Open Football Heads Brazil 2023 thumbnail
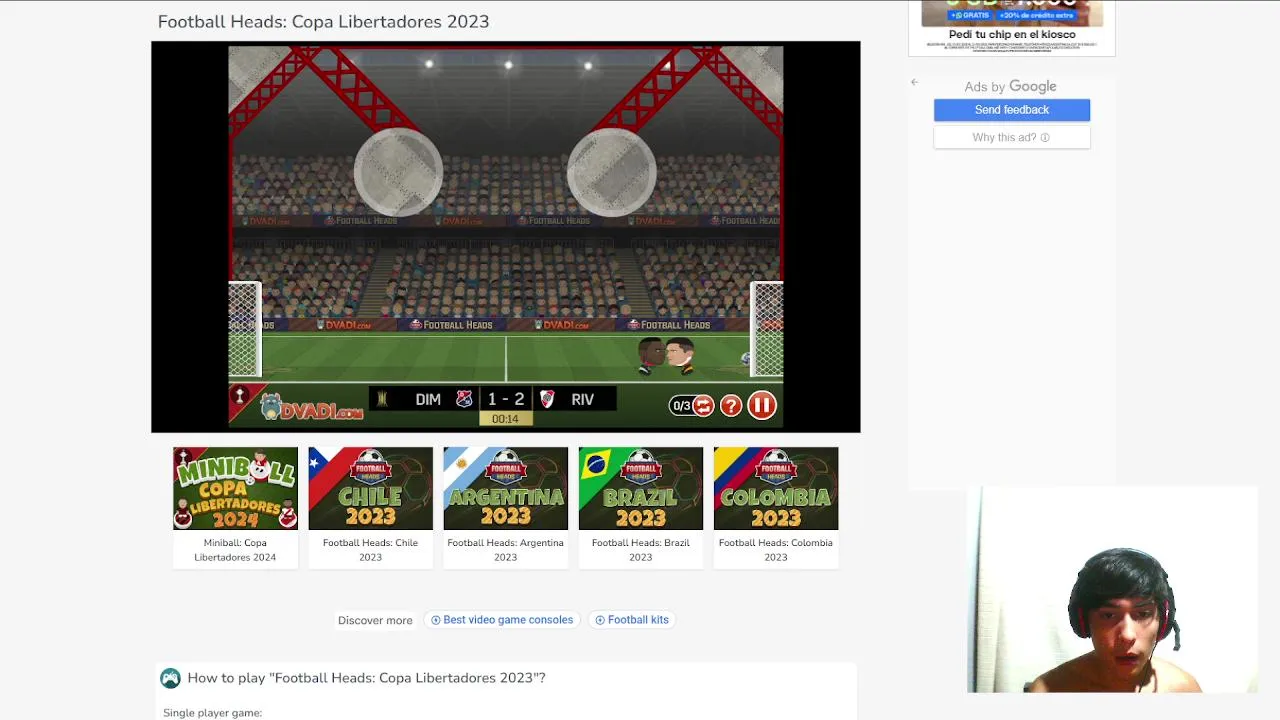This screenshot has height=720, width=1280. 640,488
